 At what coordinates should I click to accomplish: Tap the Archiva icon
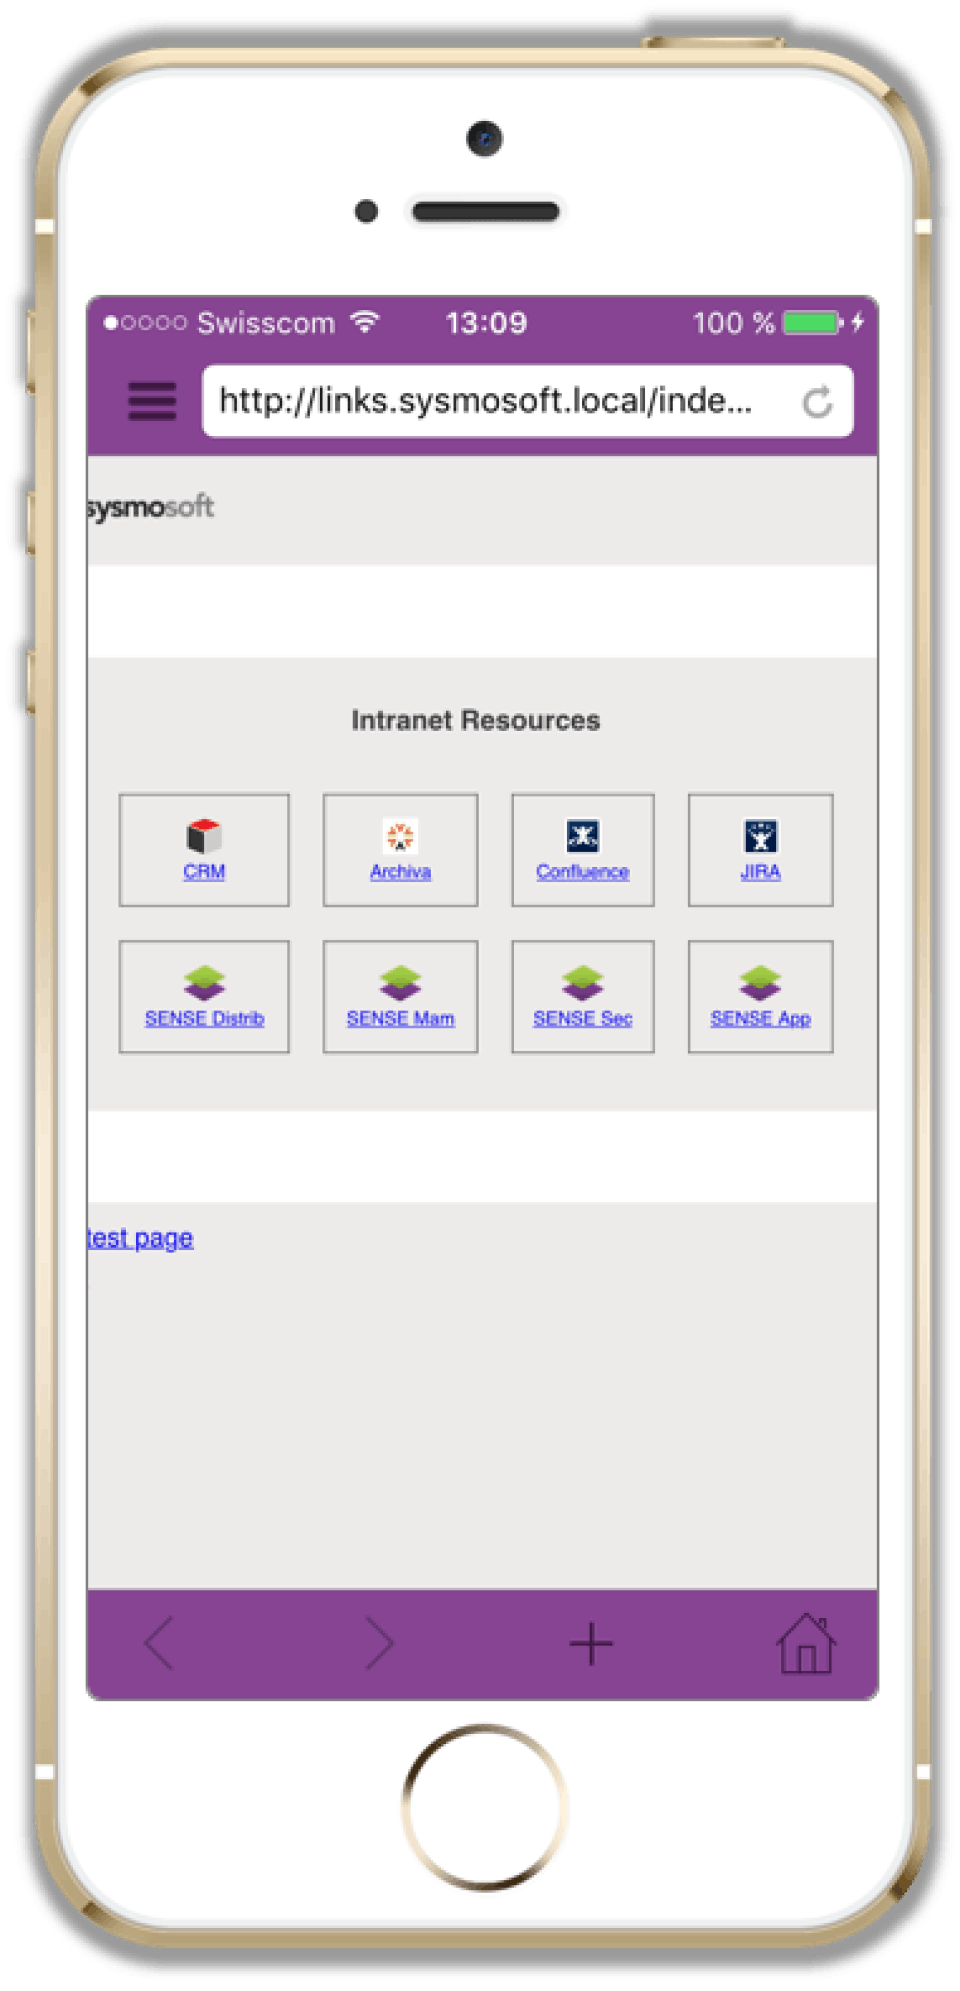(400, 836)
